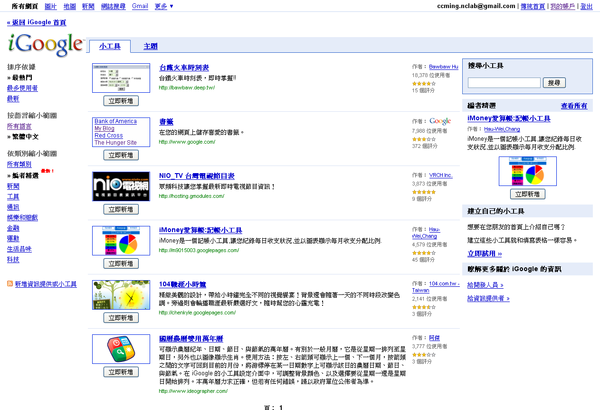Click the 登出 sign out link
This screenshot has height=410, width=600.
coord(586,6)
